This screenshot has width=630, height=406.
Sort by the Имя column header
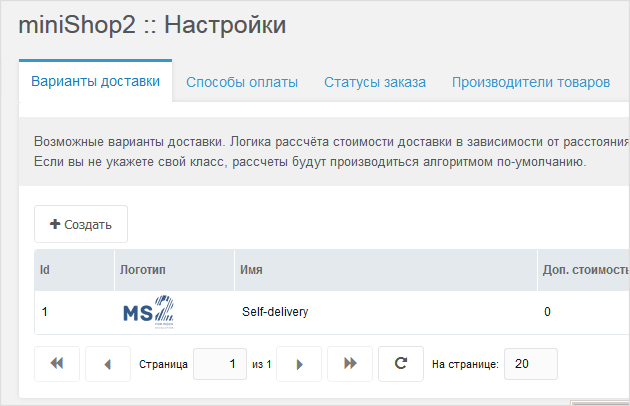(385, 270)
